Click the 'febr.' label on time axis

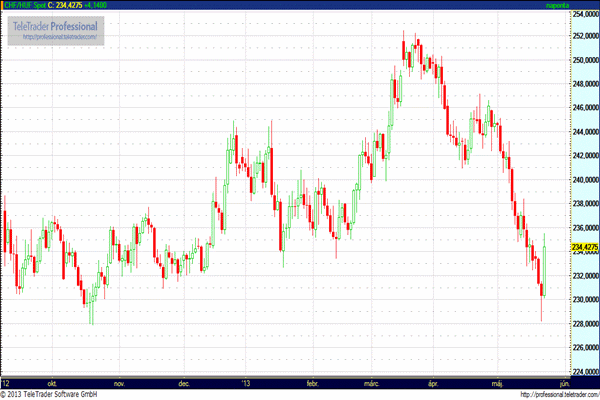311,382
